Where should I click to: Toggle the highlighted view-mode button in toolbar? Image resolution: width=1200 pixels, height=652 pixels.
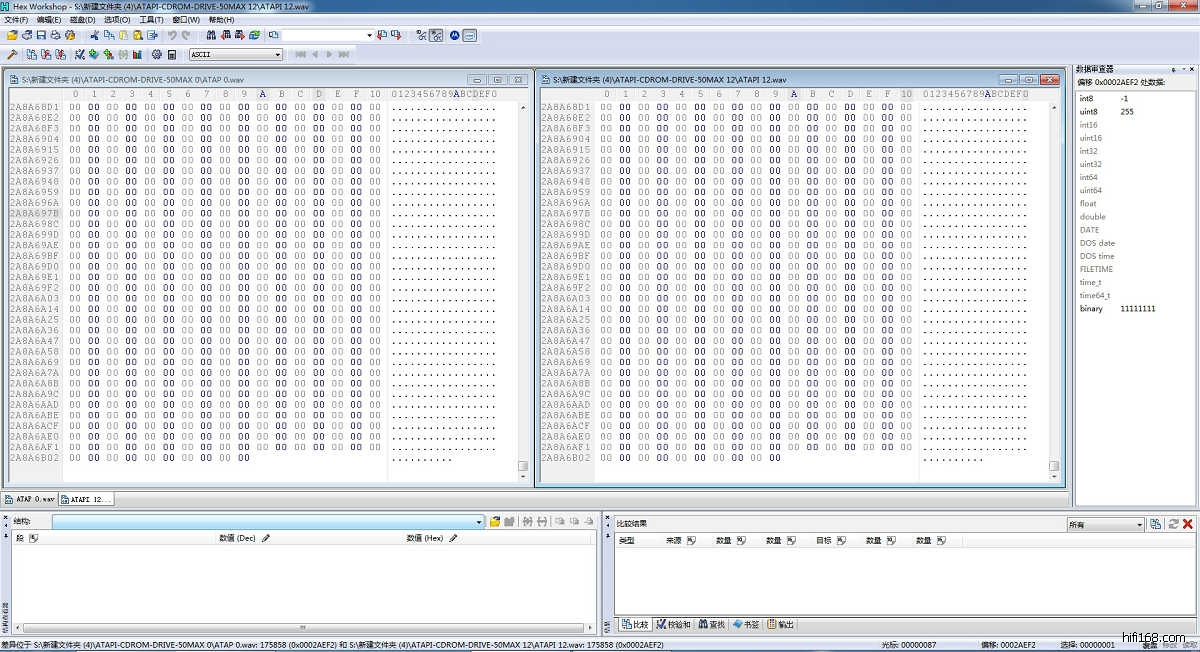(x=437, y=35)
